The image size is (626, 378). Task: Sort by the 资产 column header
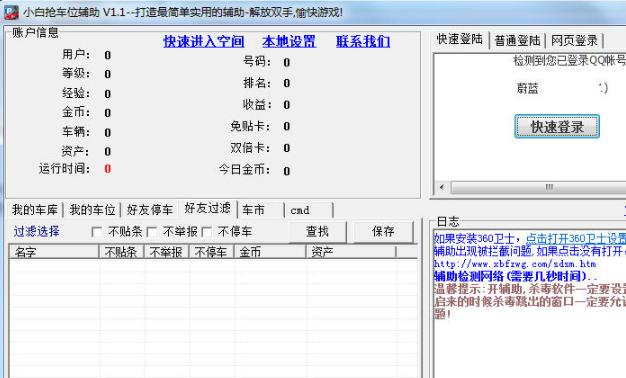coord(351,252)
